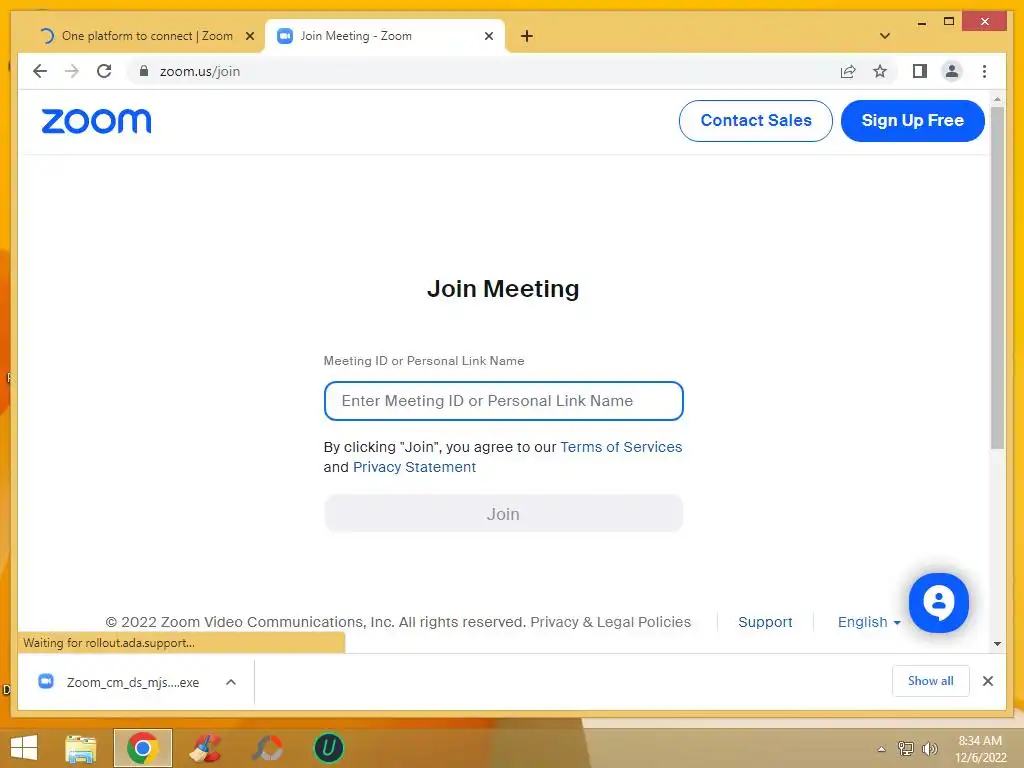Open Windows Start menu
The image size is (1024, 768).
(24, 748)
